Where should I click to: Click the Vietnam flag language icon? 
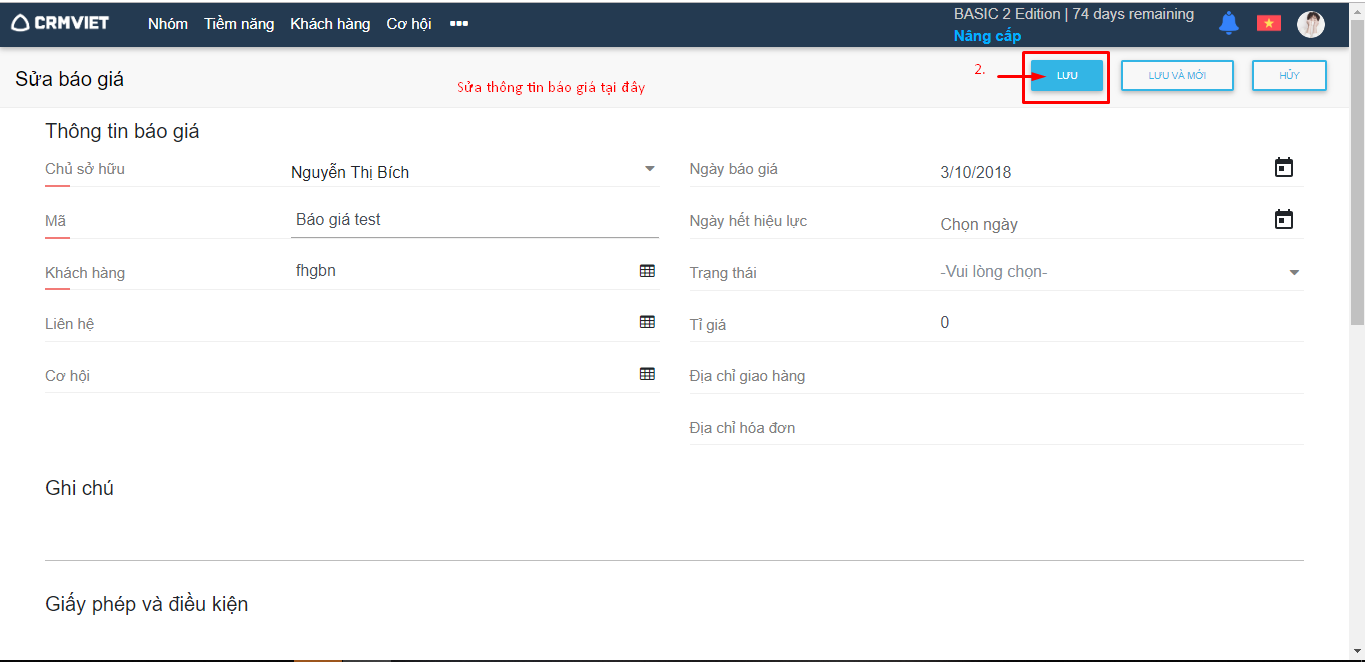(x=1269, y=23)
